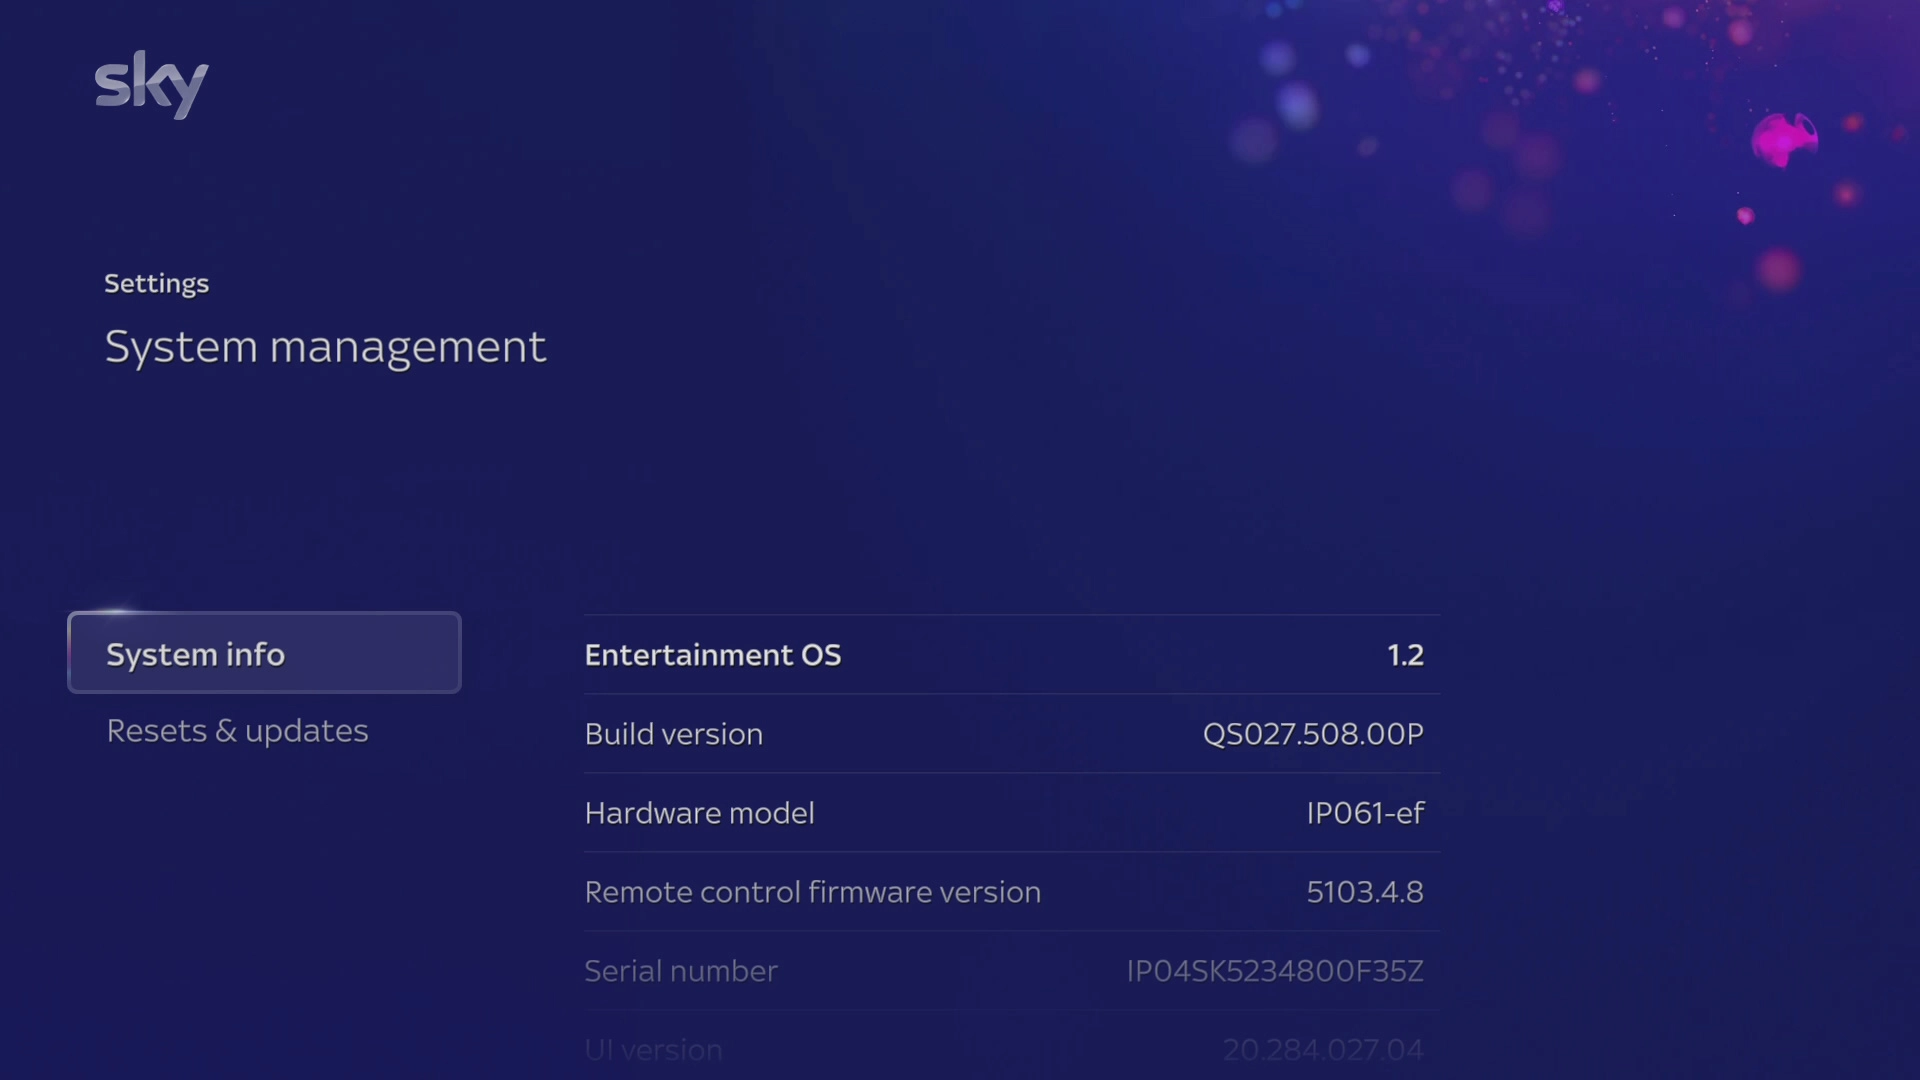Click the Entertainment OS value 1.2
1920x1080 pixels.
point(1405,655)
